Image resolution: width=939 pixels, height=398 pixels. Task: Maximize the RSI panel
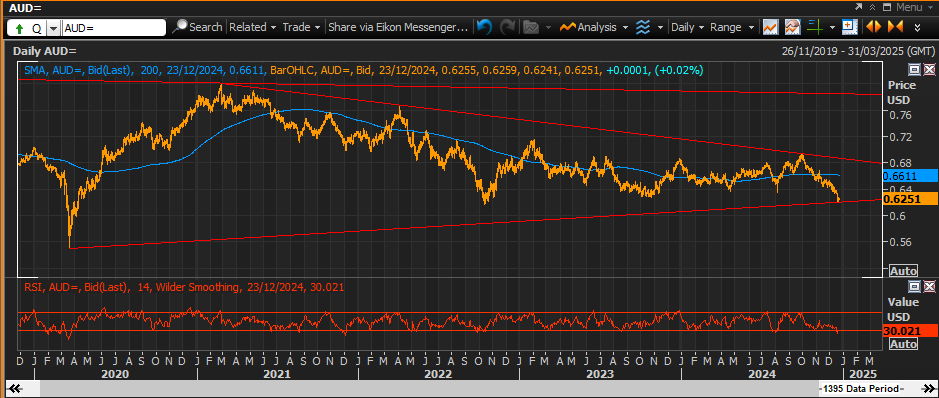point(914,286)
